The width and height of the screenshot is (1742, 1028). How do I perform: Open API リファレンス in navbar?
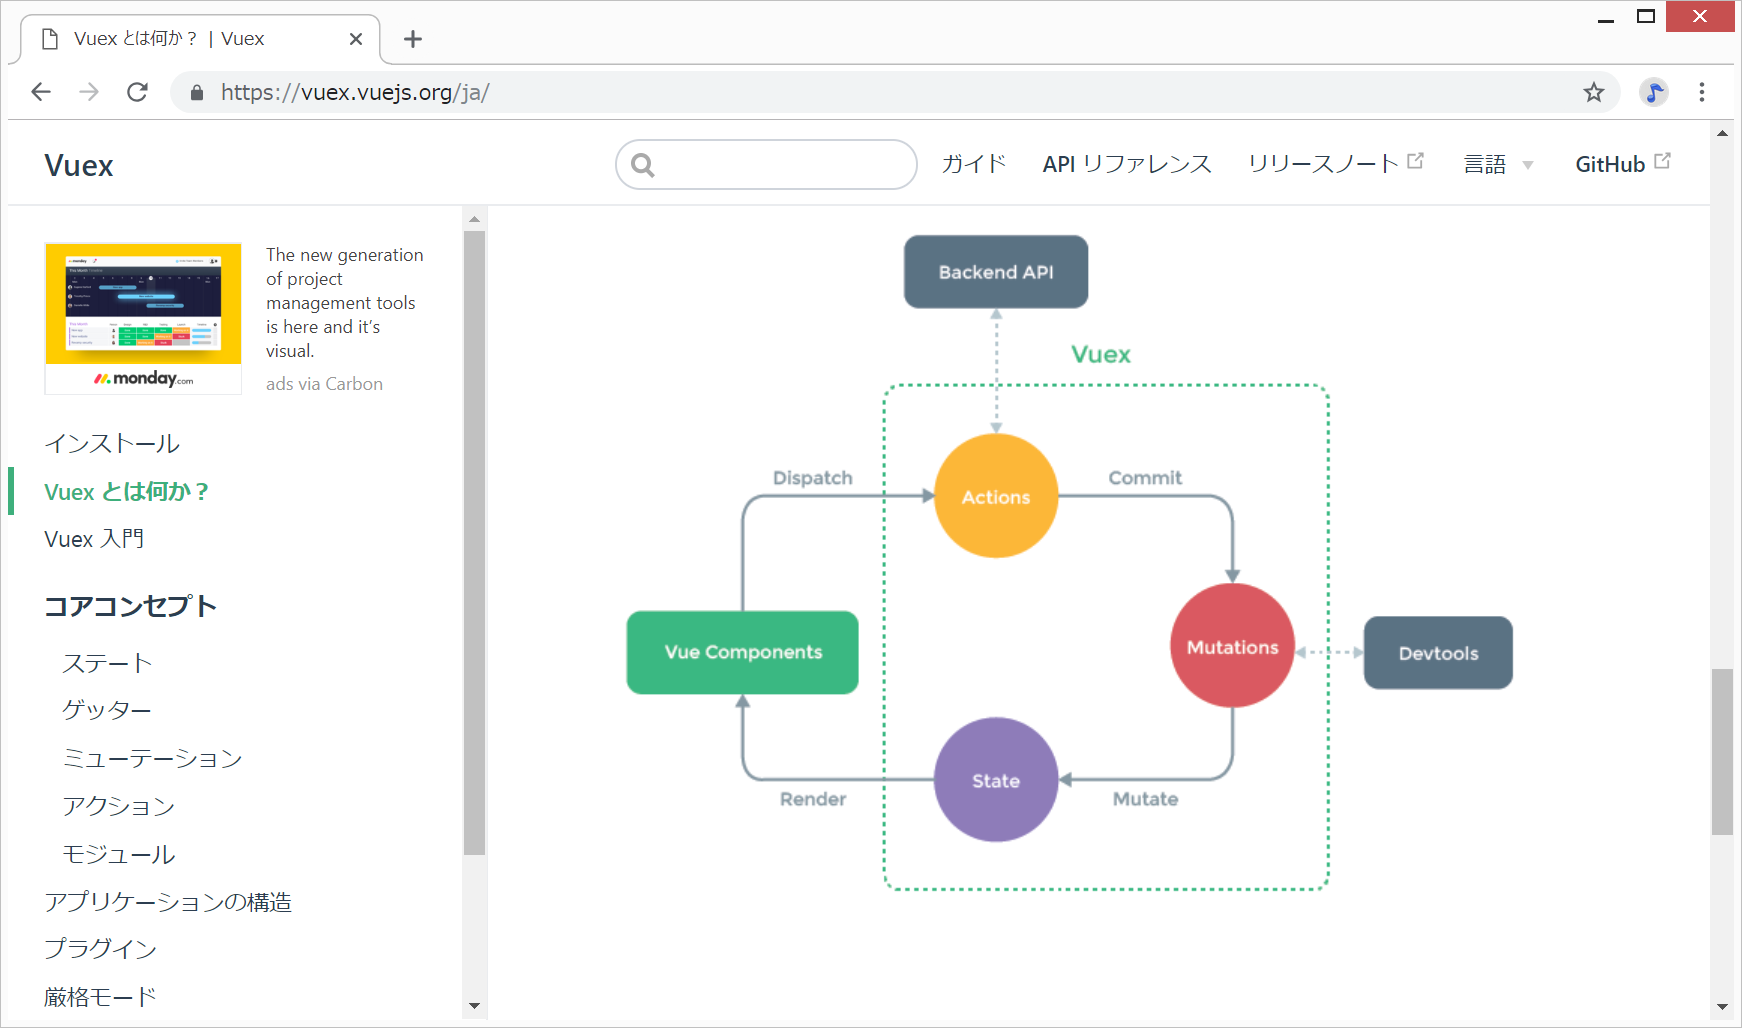[x=1126, y=164]
